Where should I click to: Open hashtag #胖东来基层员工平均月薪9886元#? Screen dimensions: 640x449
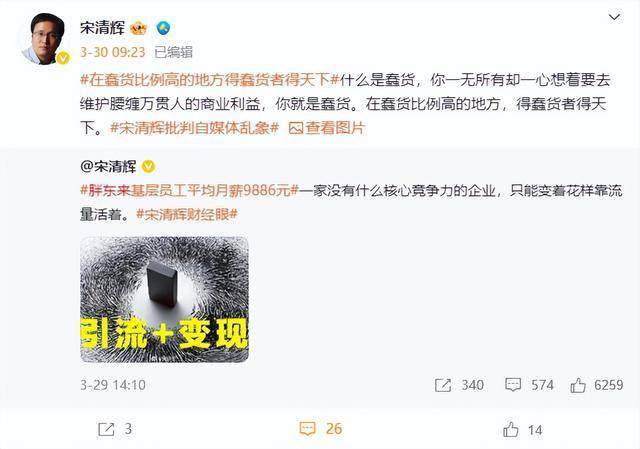[190, 190]
